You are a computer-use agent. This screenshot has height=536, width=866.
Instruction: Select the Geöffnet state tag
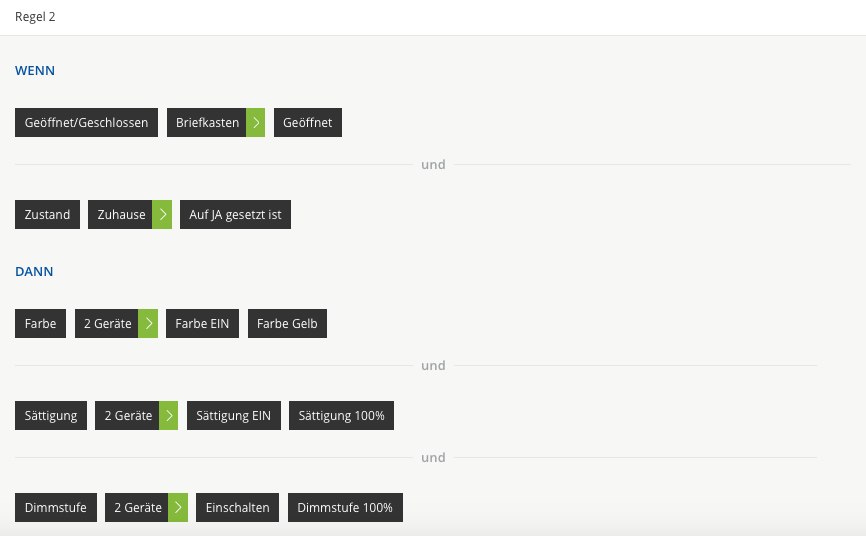(308, 123)
